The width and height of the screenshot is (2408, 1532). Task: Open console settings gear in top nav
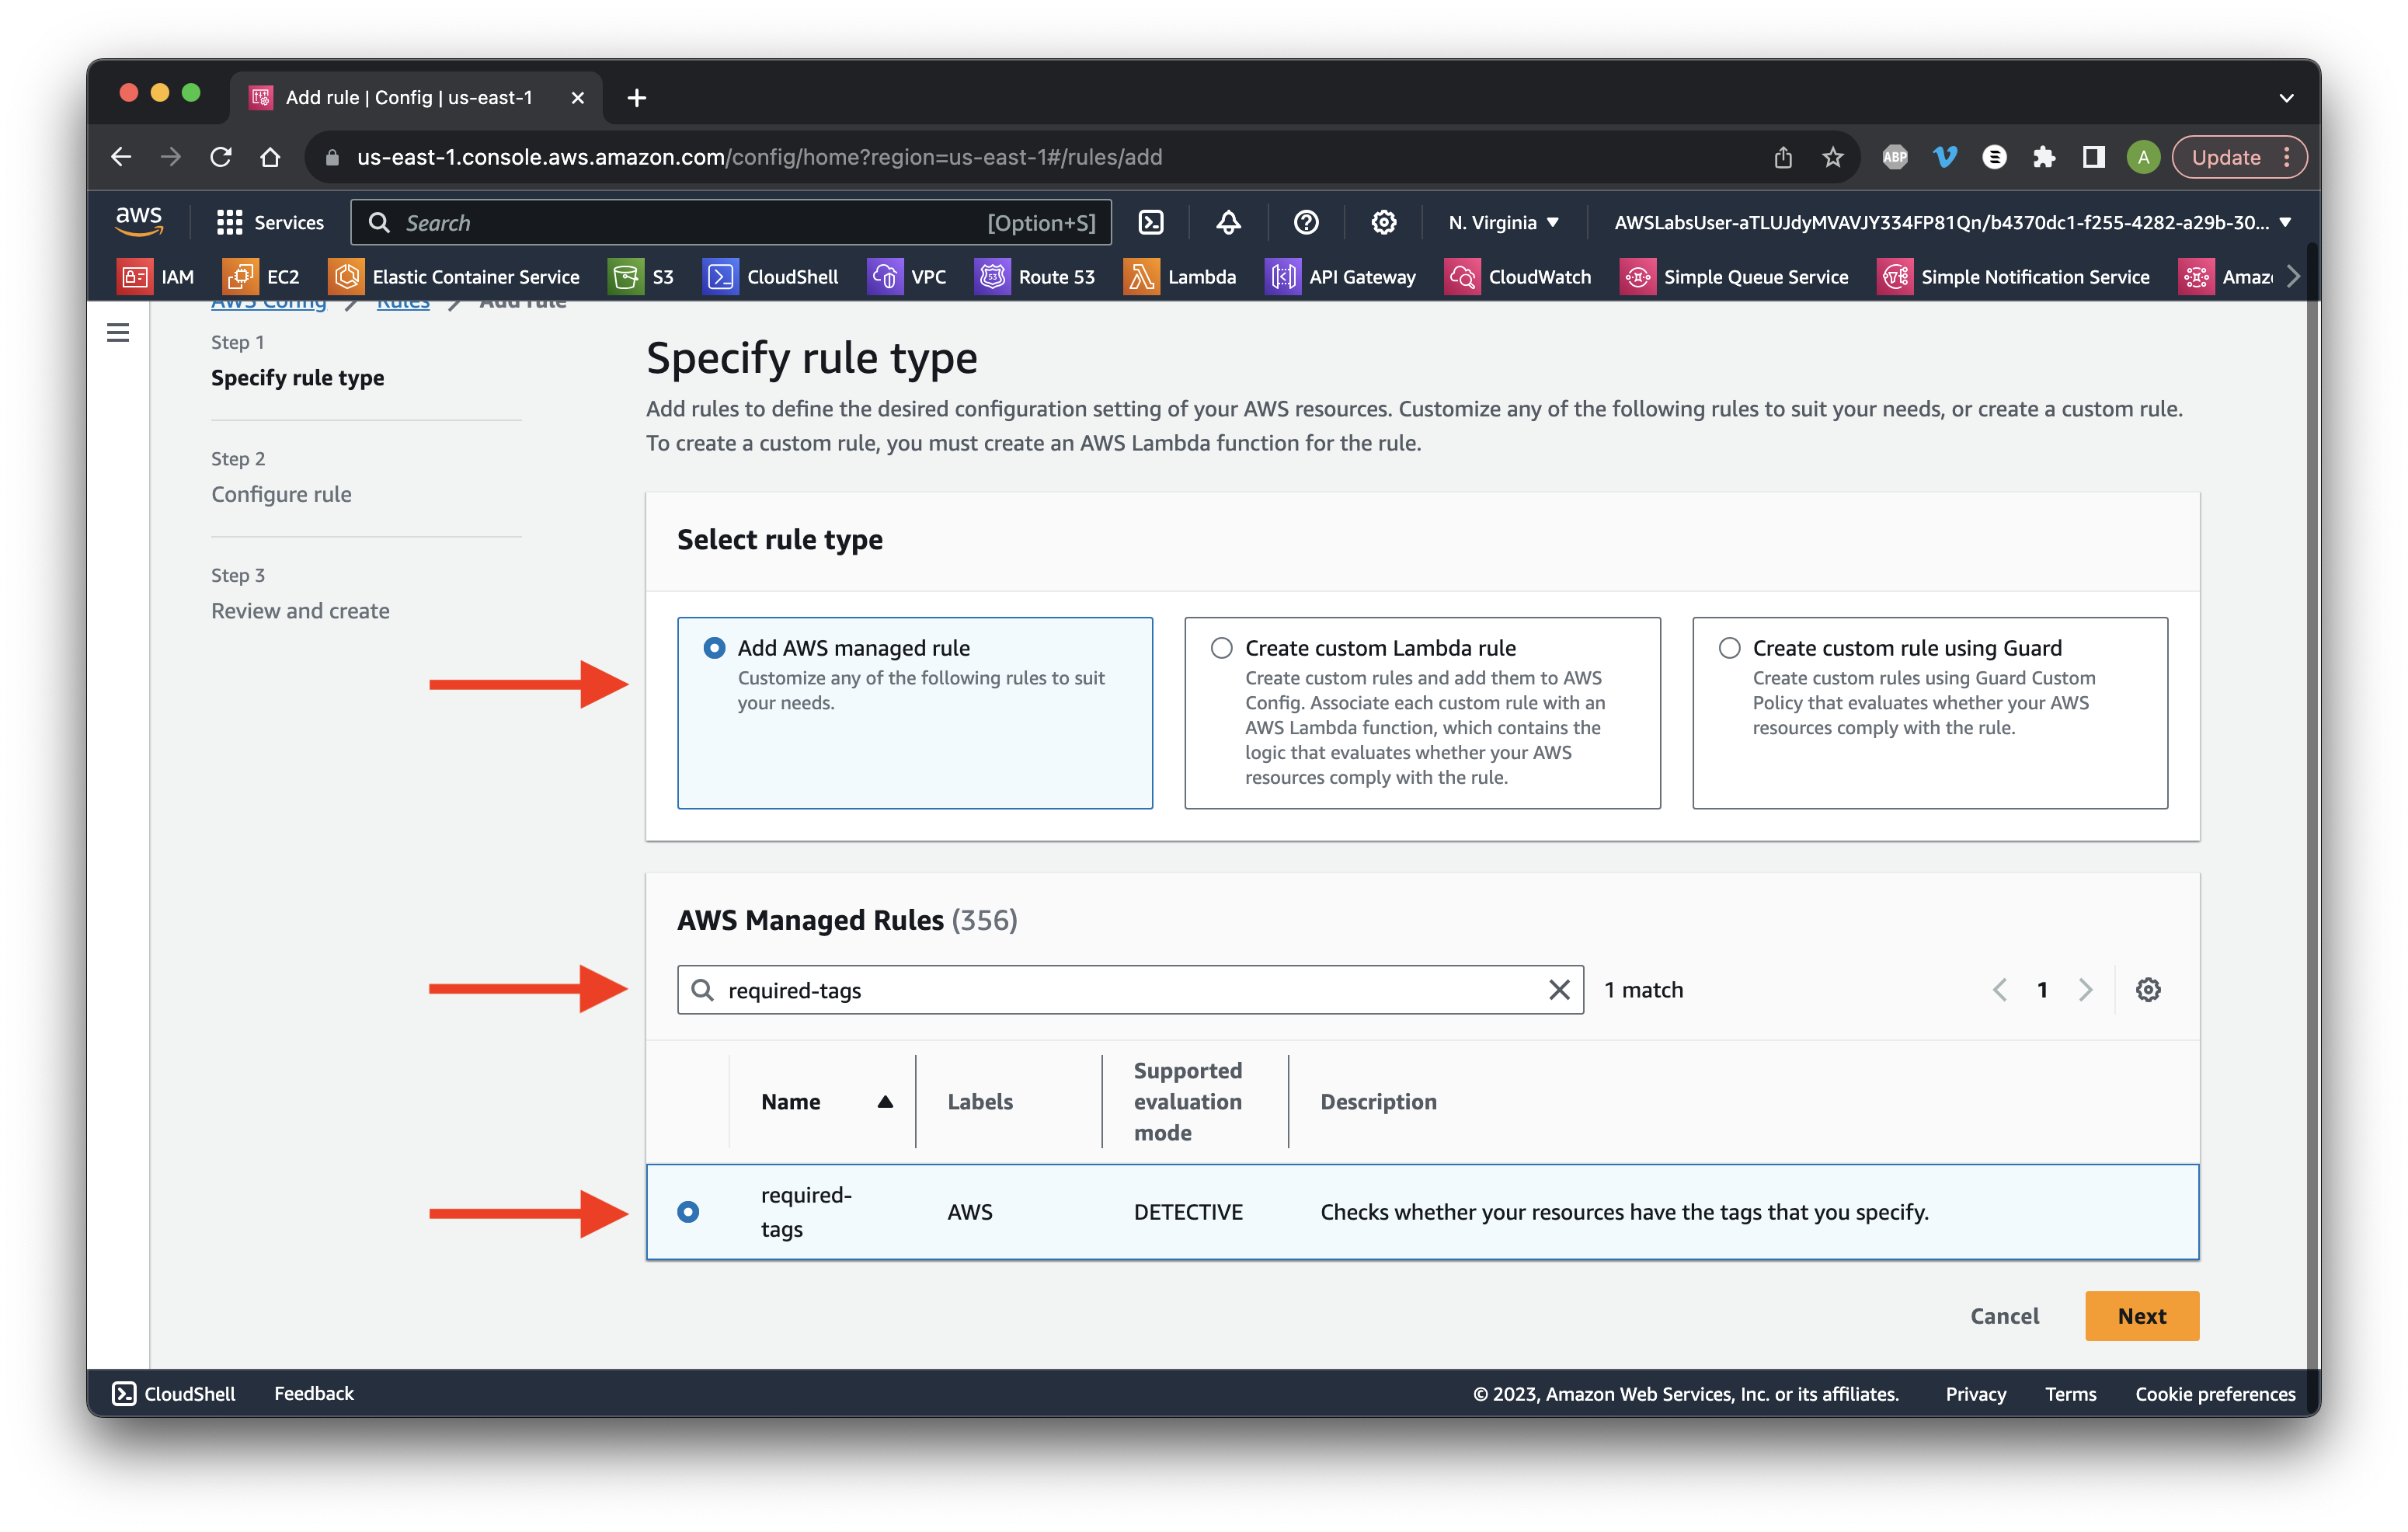(1383, 222)
